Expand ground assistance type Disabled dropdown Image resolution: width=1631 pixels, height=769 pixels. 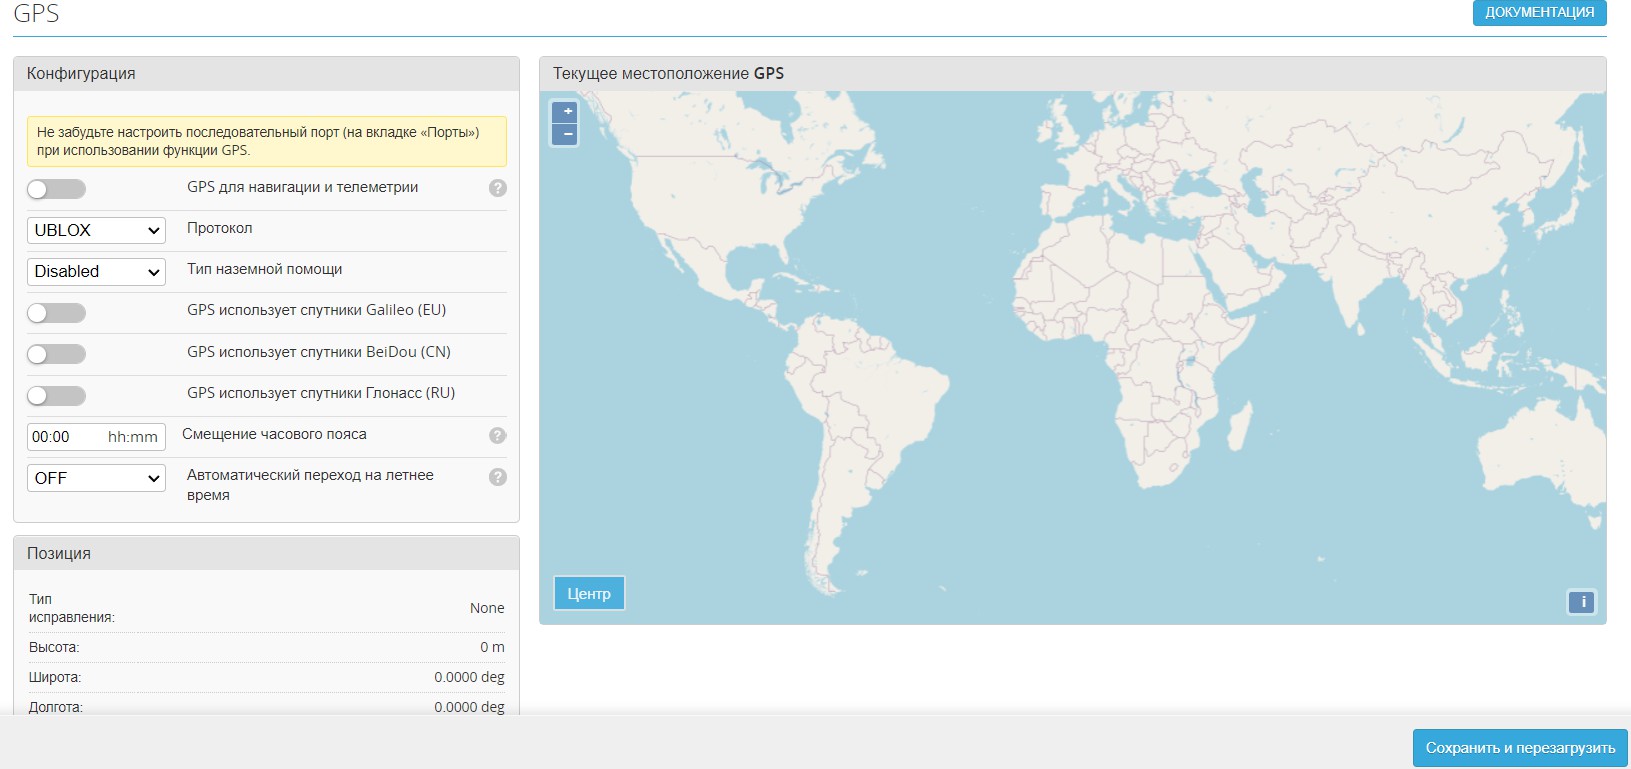click(96, 272)
